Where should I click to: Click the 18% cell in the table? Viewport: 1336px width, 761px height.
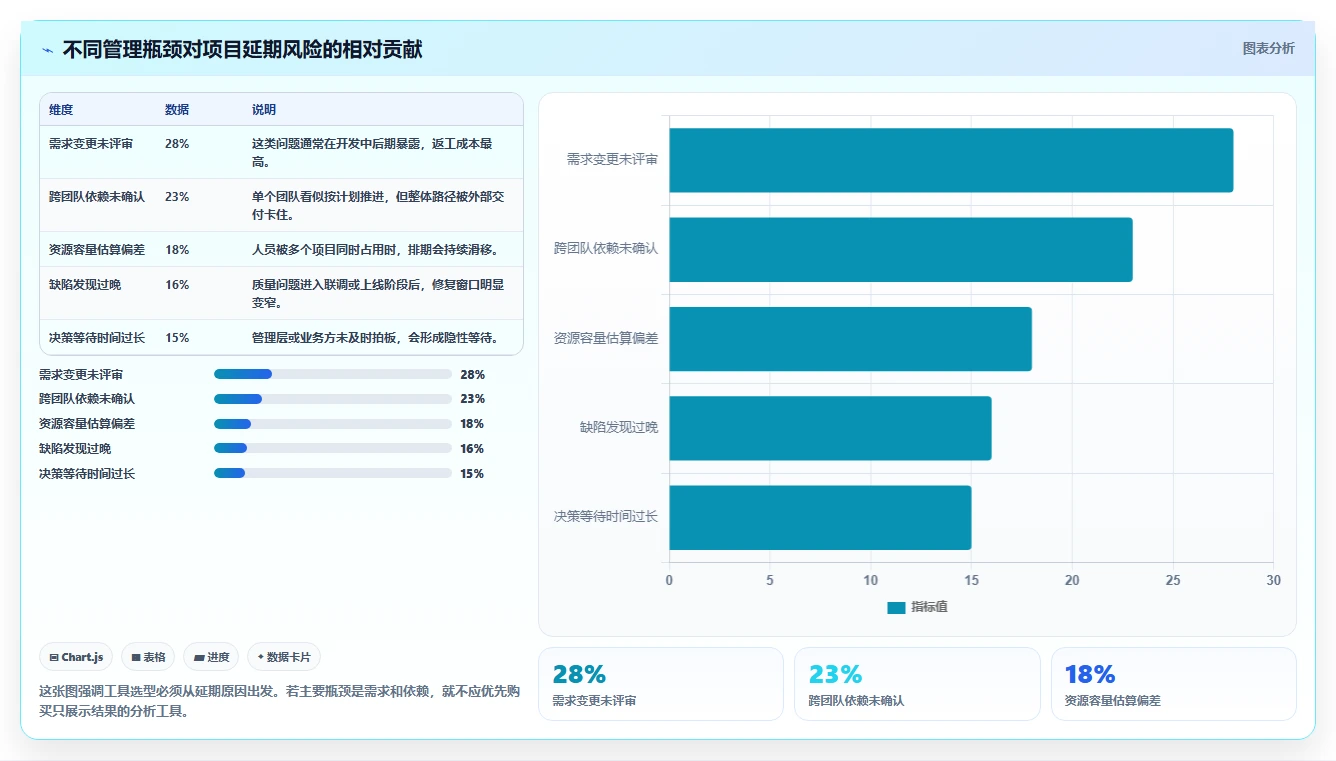tap(177, 250)
